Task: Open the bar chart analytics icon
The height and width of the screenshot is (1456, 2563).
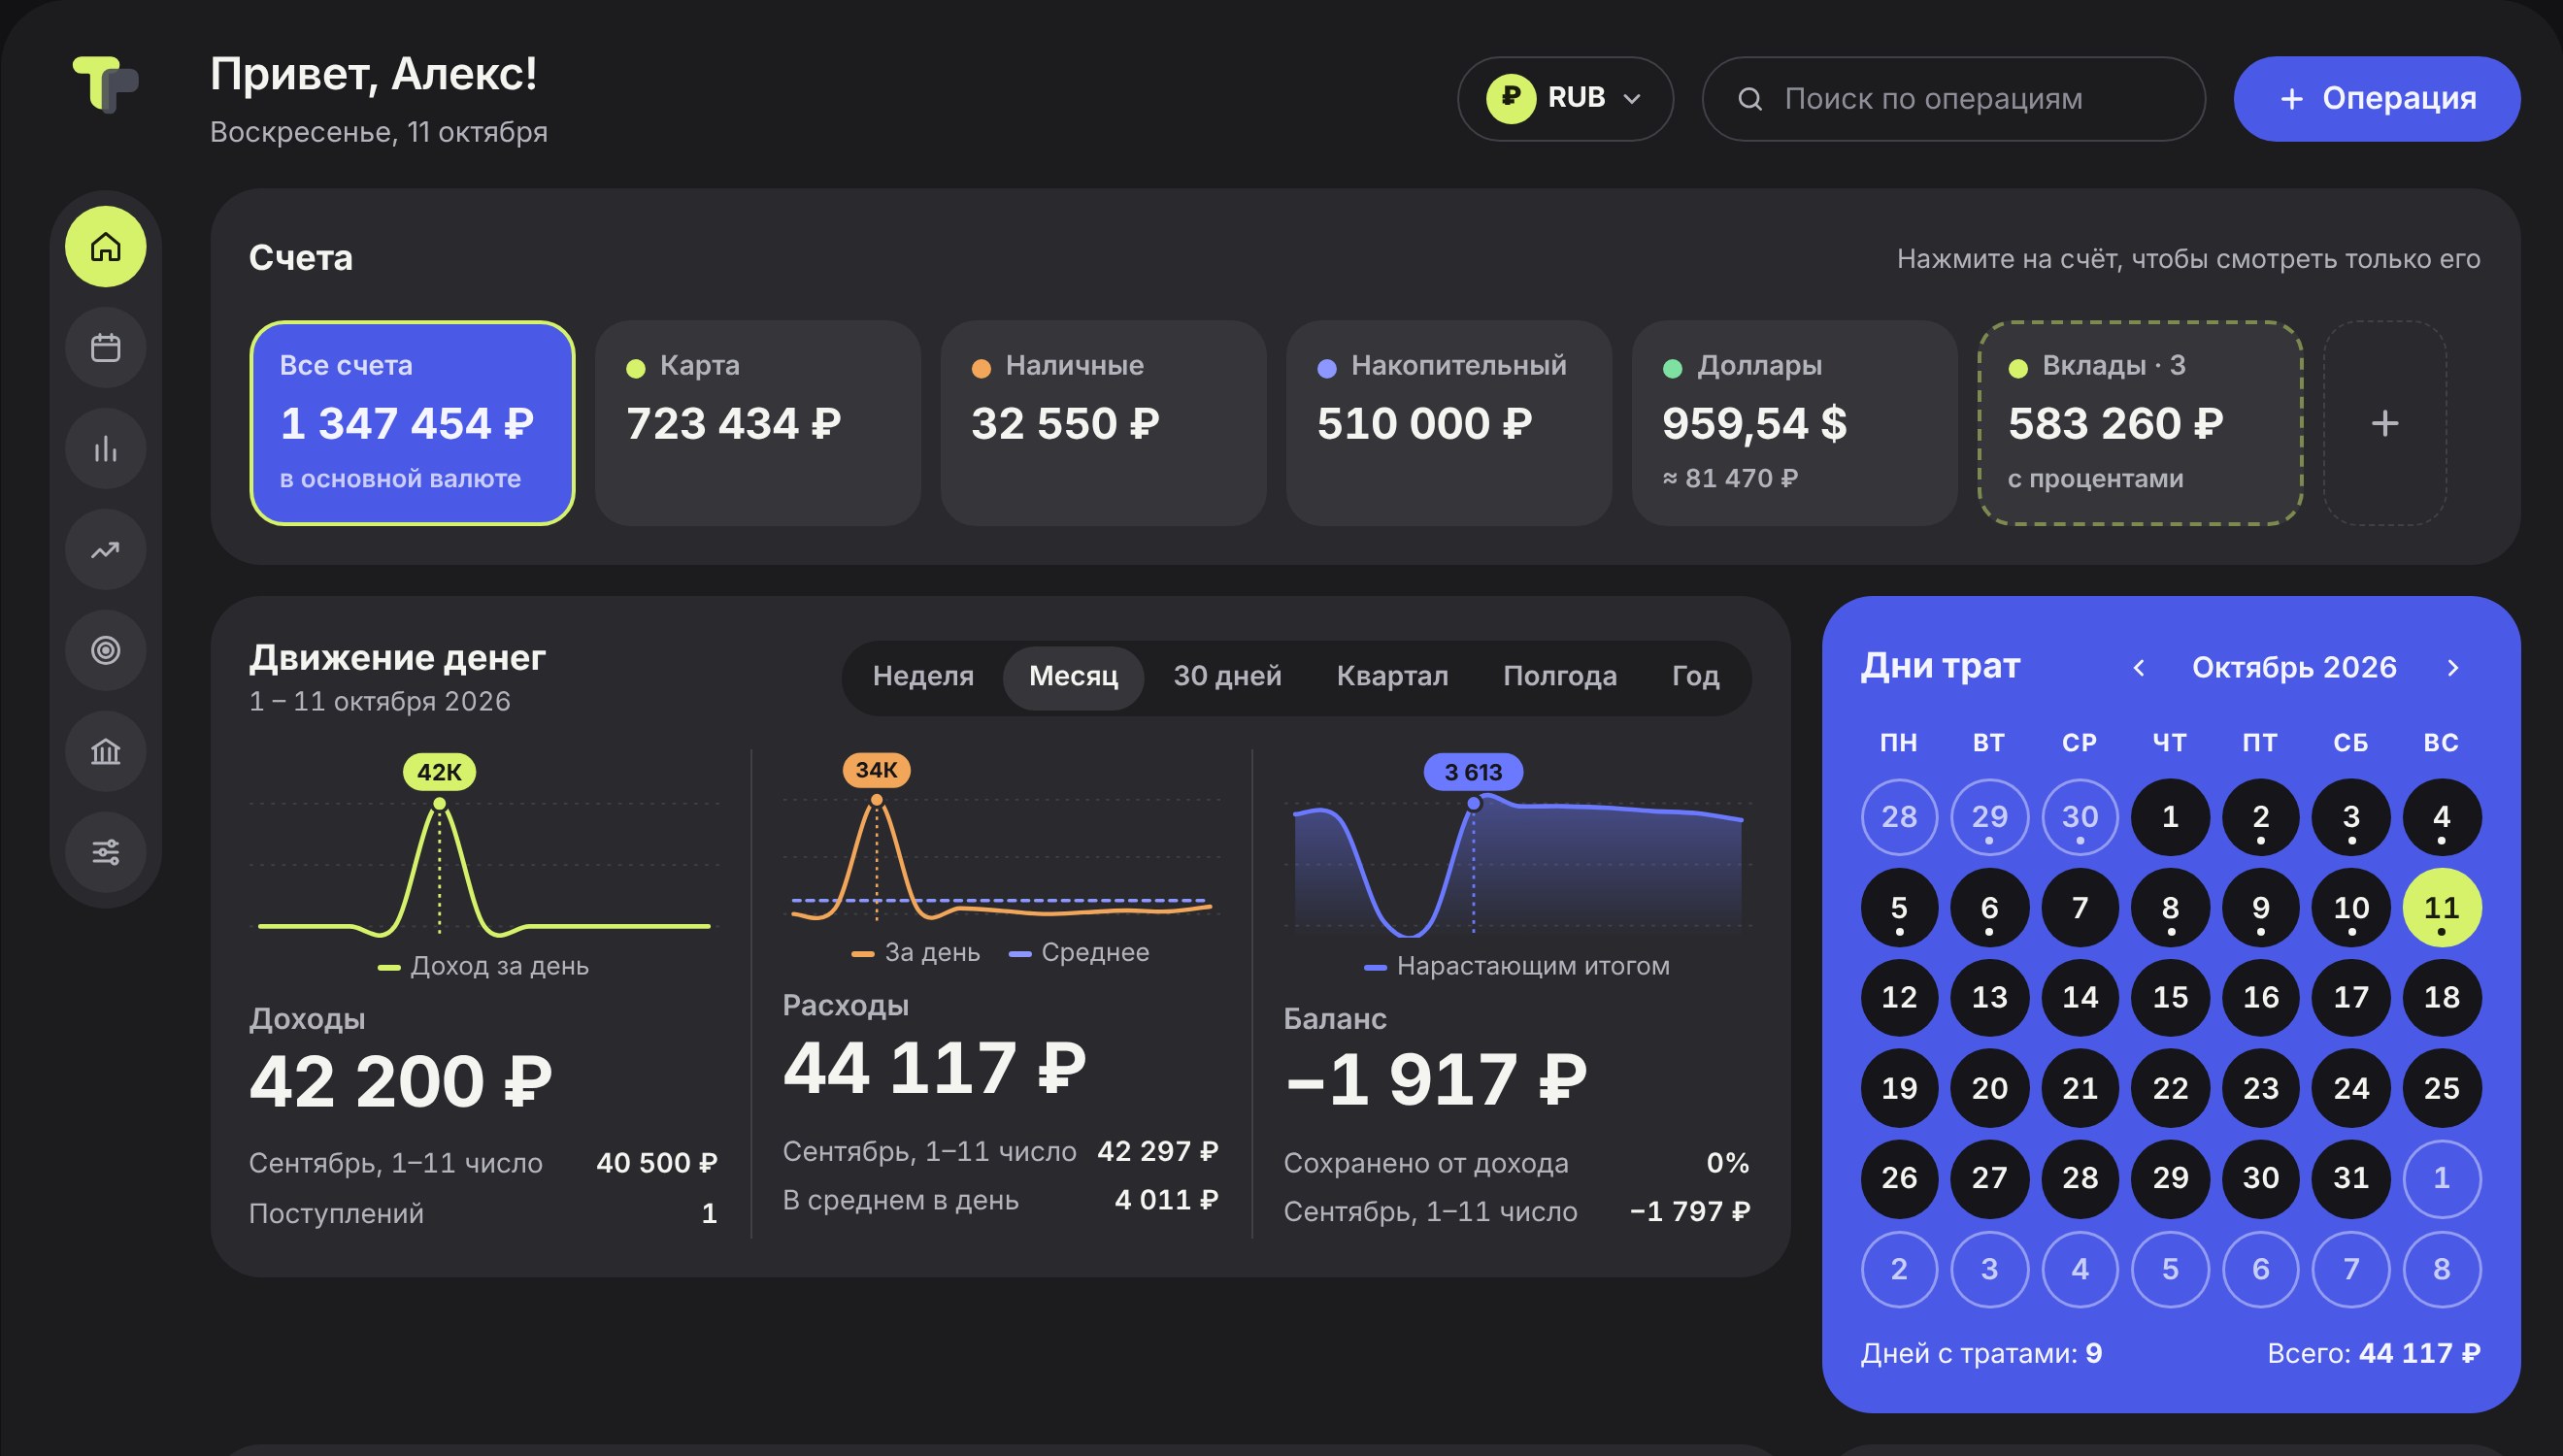Action: pos(105,449)
